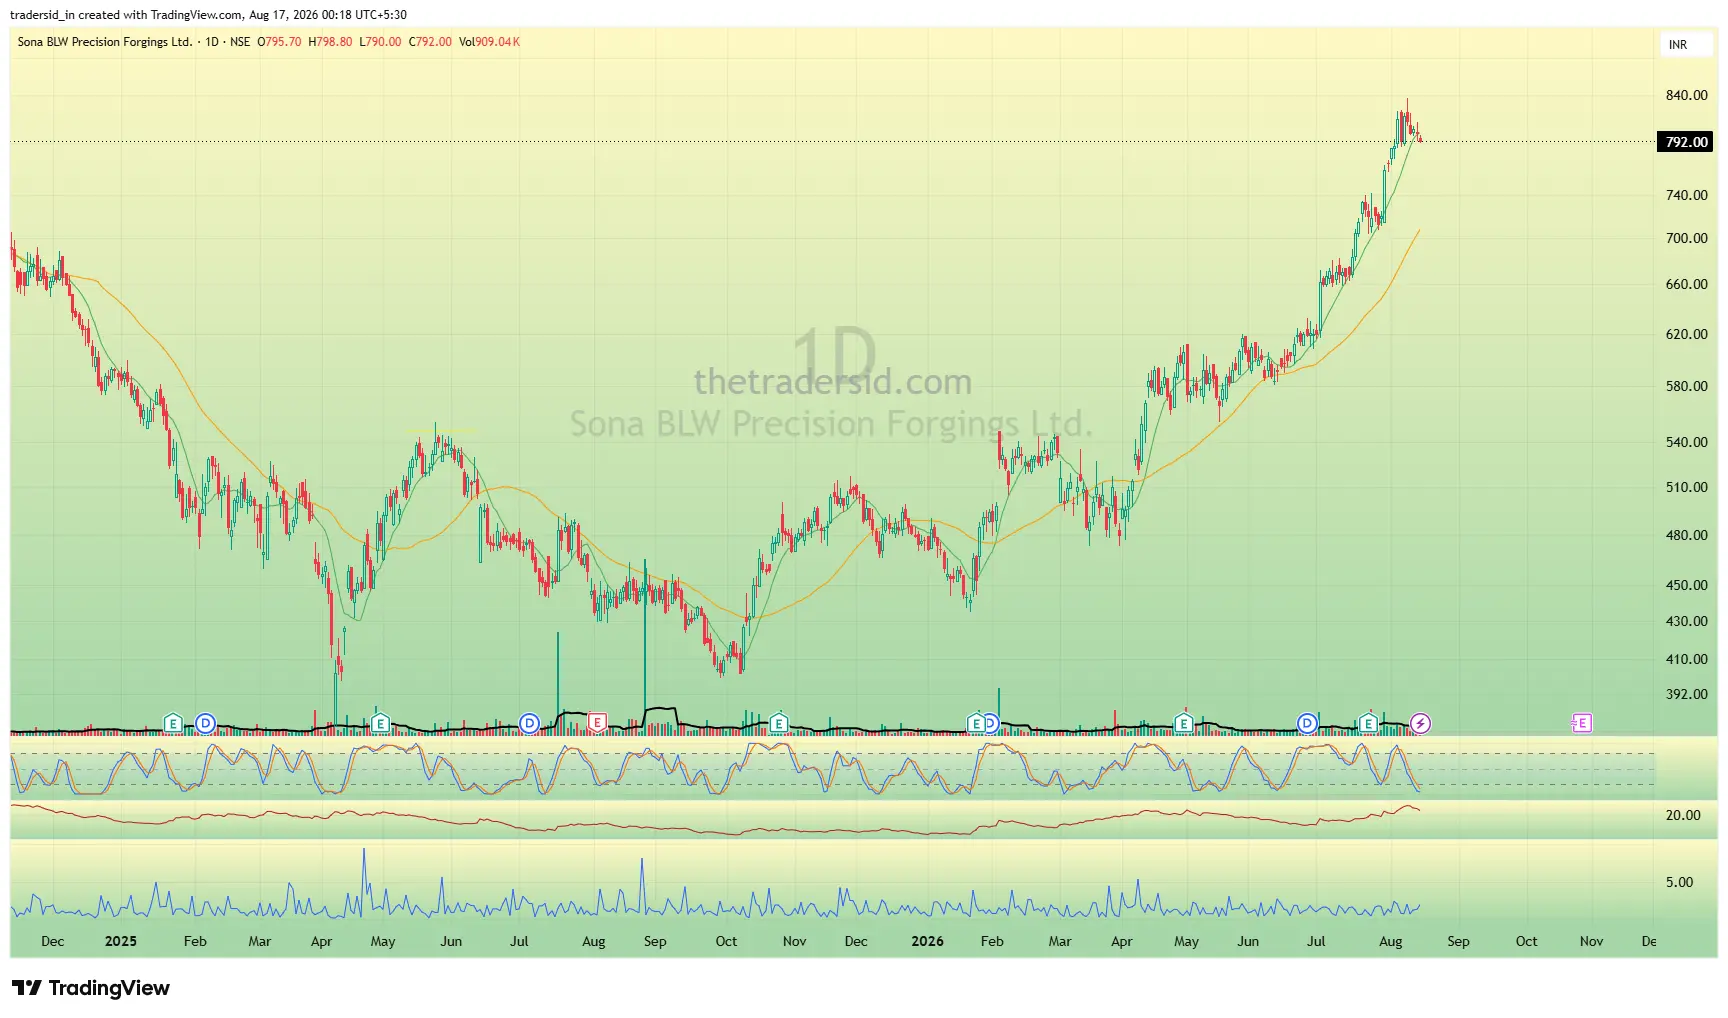Click the 580.00 price scale label
The height and width of the screenshot is (1018, 1728).
1686,386
